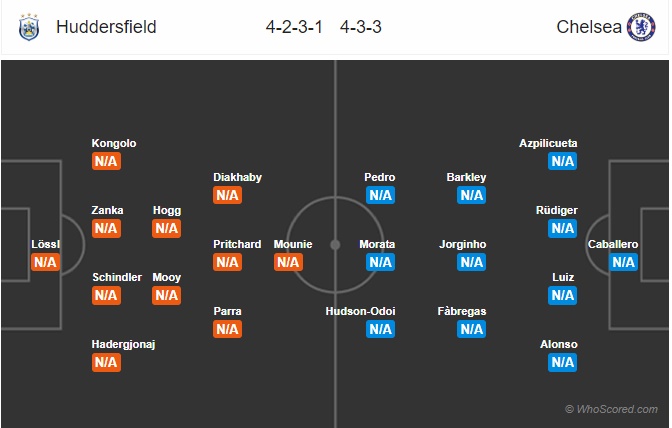The image size is (672, 428).
Task: Click the Chelsea club crest icon
Action: 641,27
